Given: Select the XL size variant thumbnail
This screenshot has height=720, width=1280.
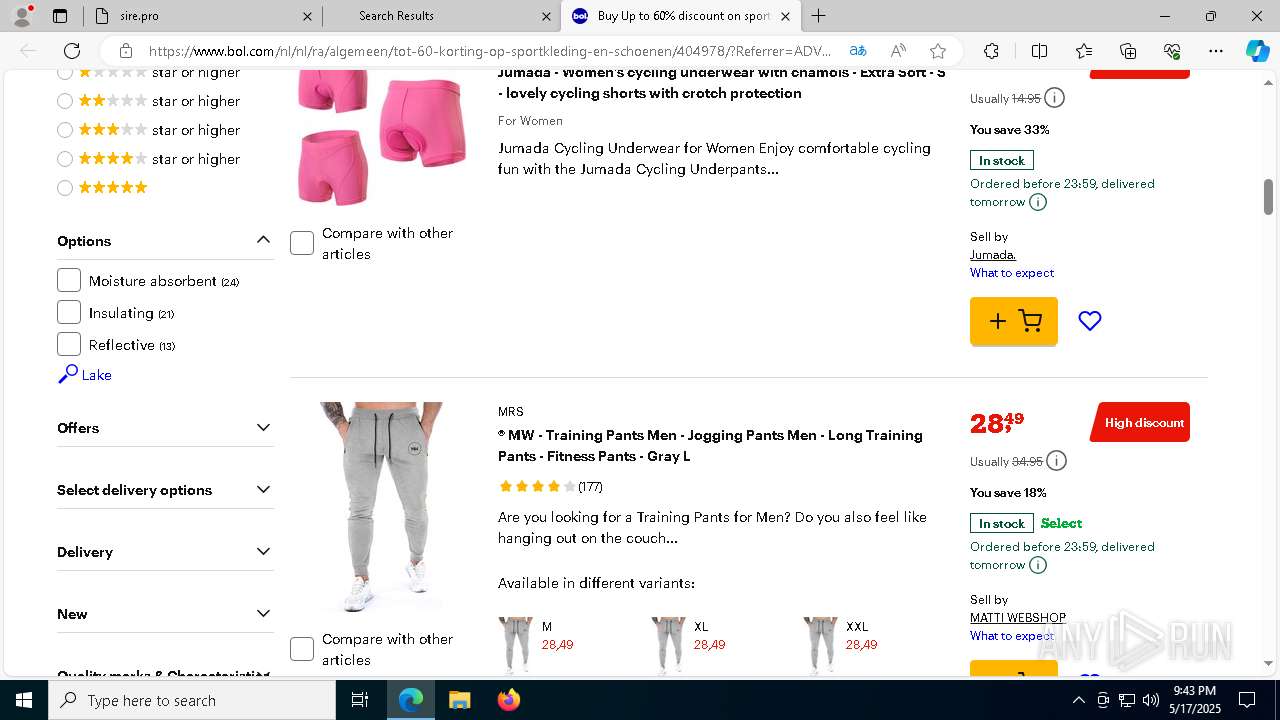Looking at the screenshot, I should [667, 645].
